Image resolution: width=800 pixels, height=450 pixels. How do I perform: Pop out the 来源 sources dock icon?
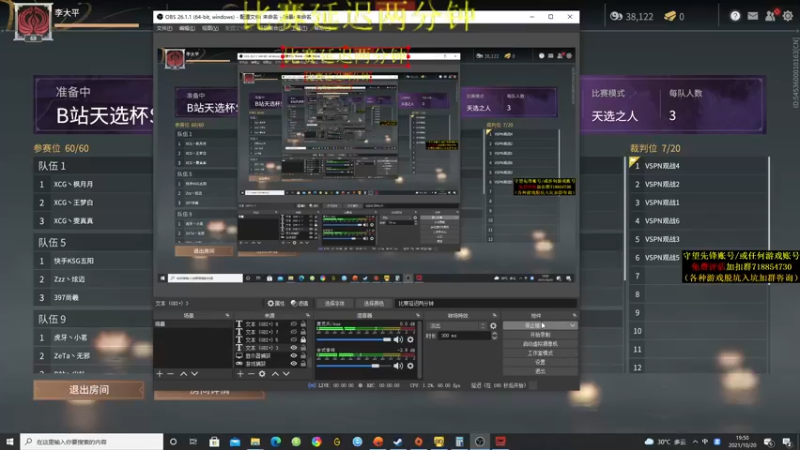(x=308, y=315)
